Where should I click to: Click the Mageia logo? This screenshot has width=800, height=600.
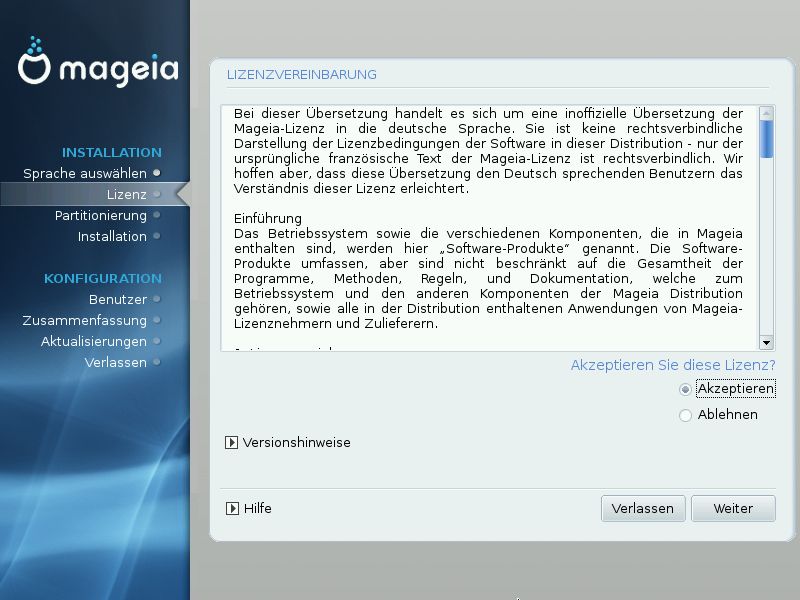click(x=98, y=62)
